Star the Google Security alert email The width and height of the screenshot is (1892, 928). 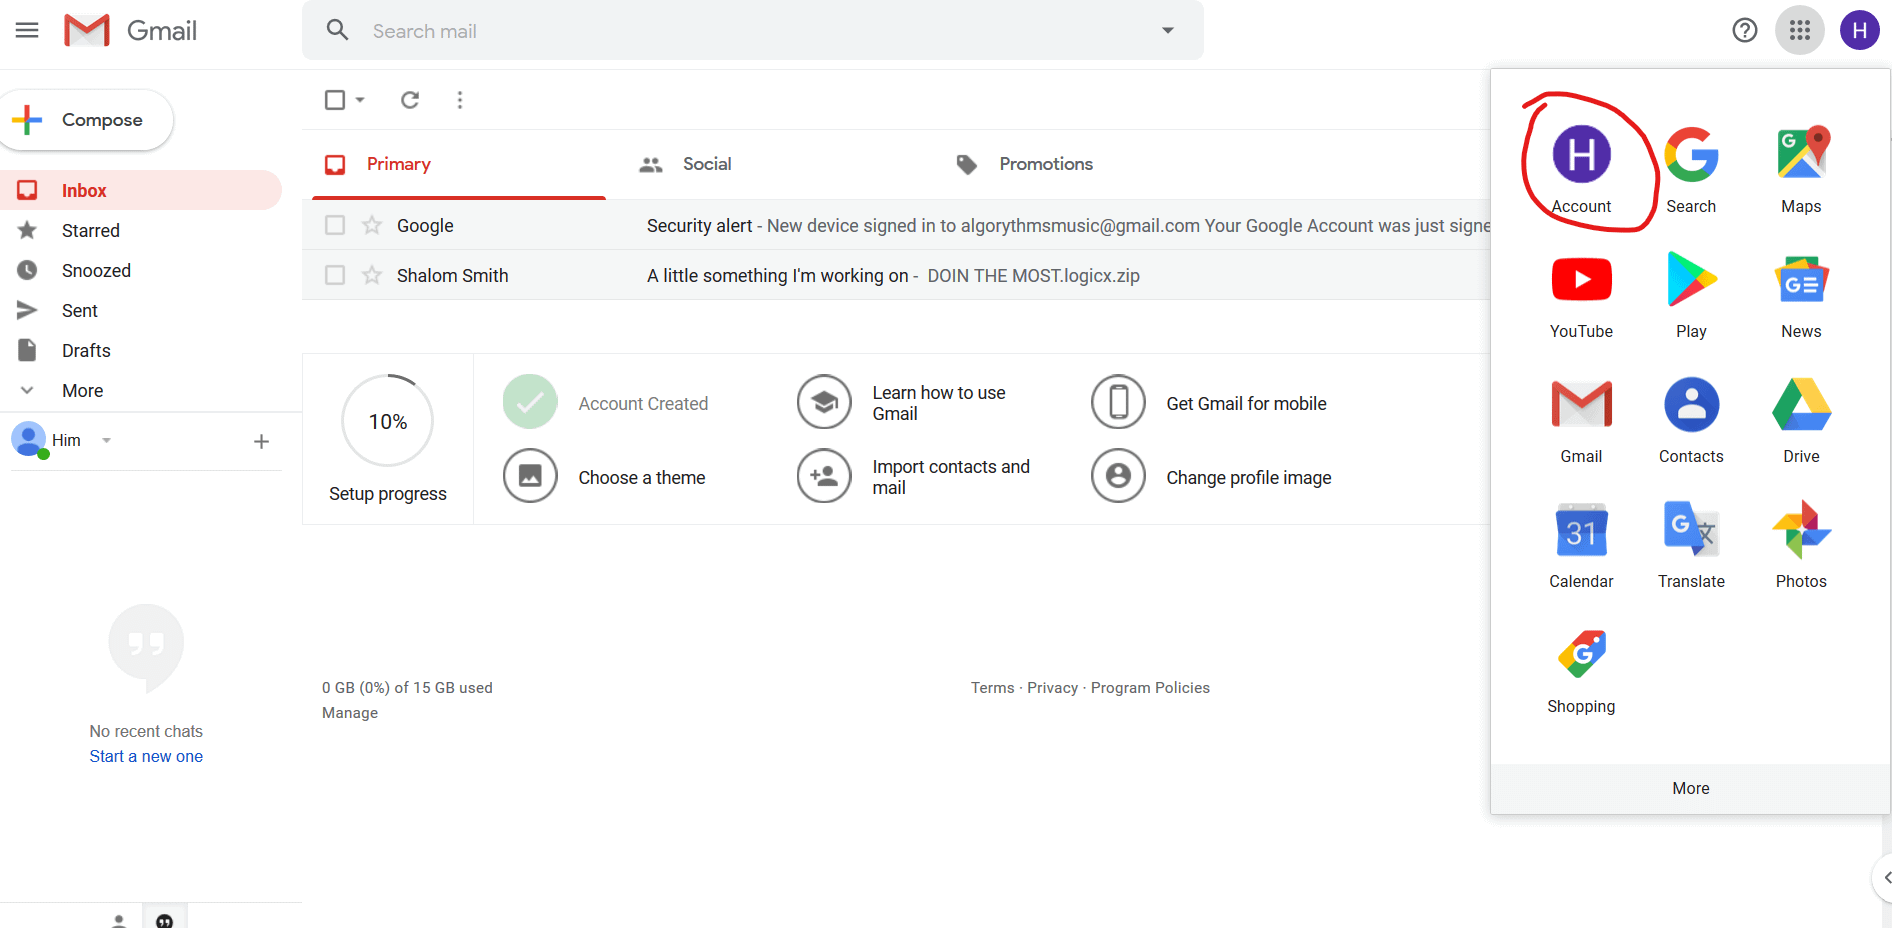pyautogui.click(x=372, y=225)
